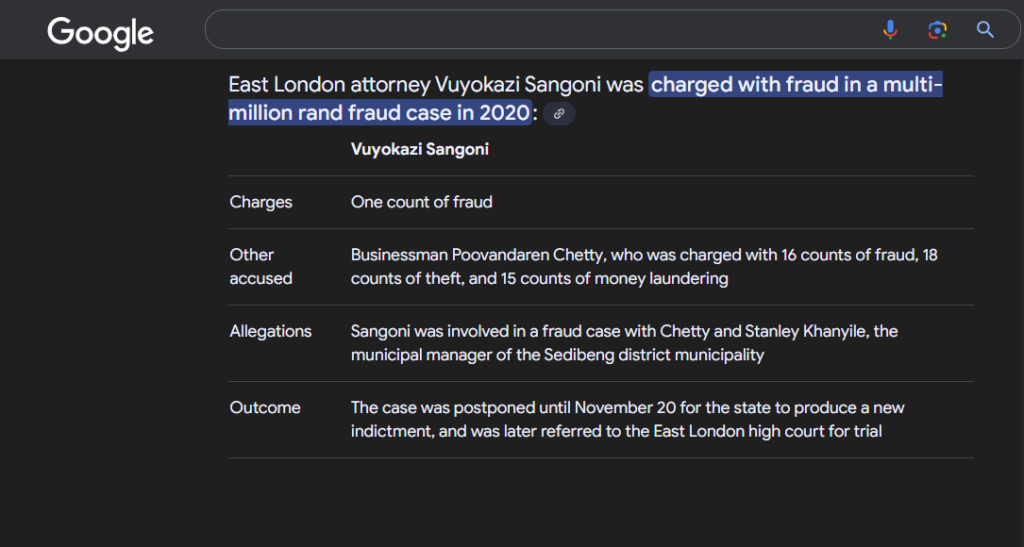Click the 'Other accused' row label
Screen dimensions: 1024x547
tap(261, 266)
